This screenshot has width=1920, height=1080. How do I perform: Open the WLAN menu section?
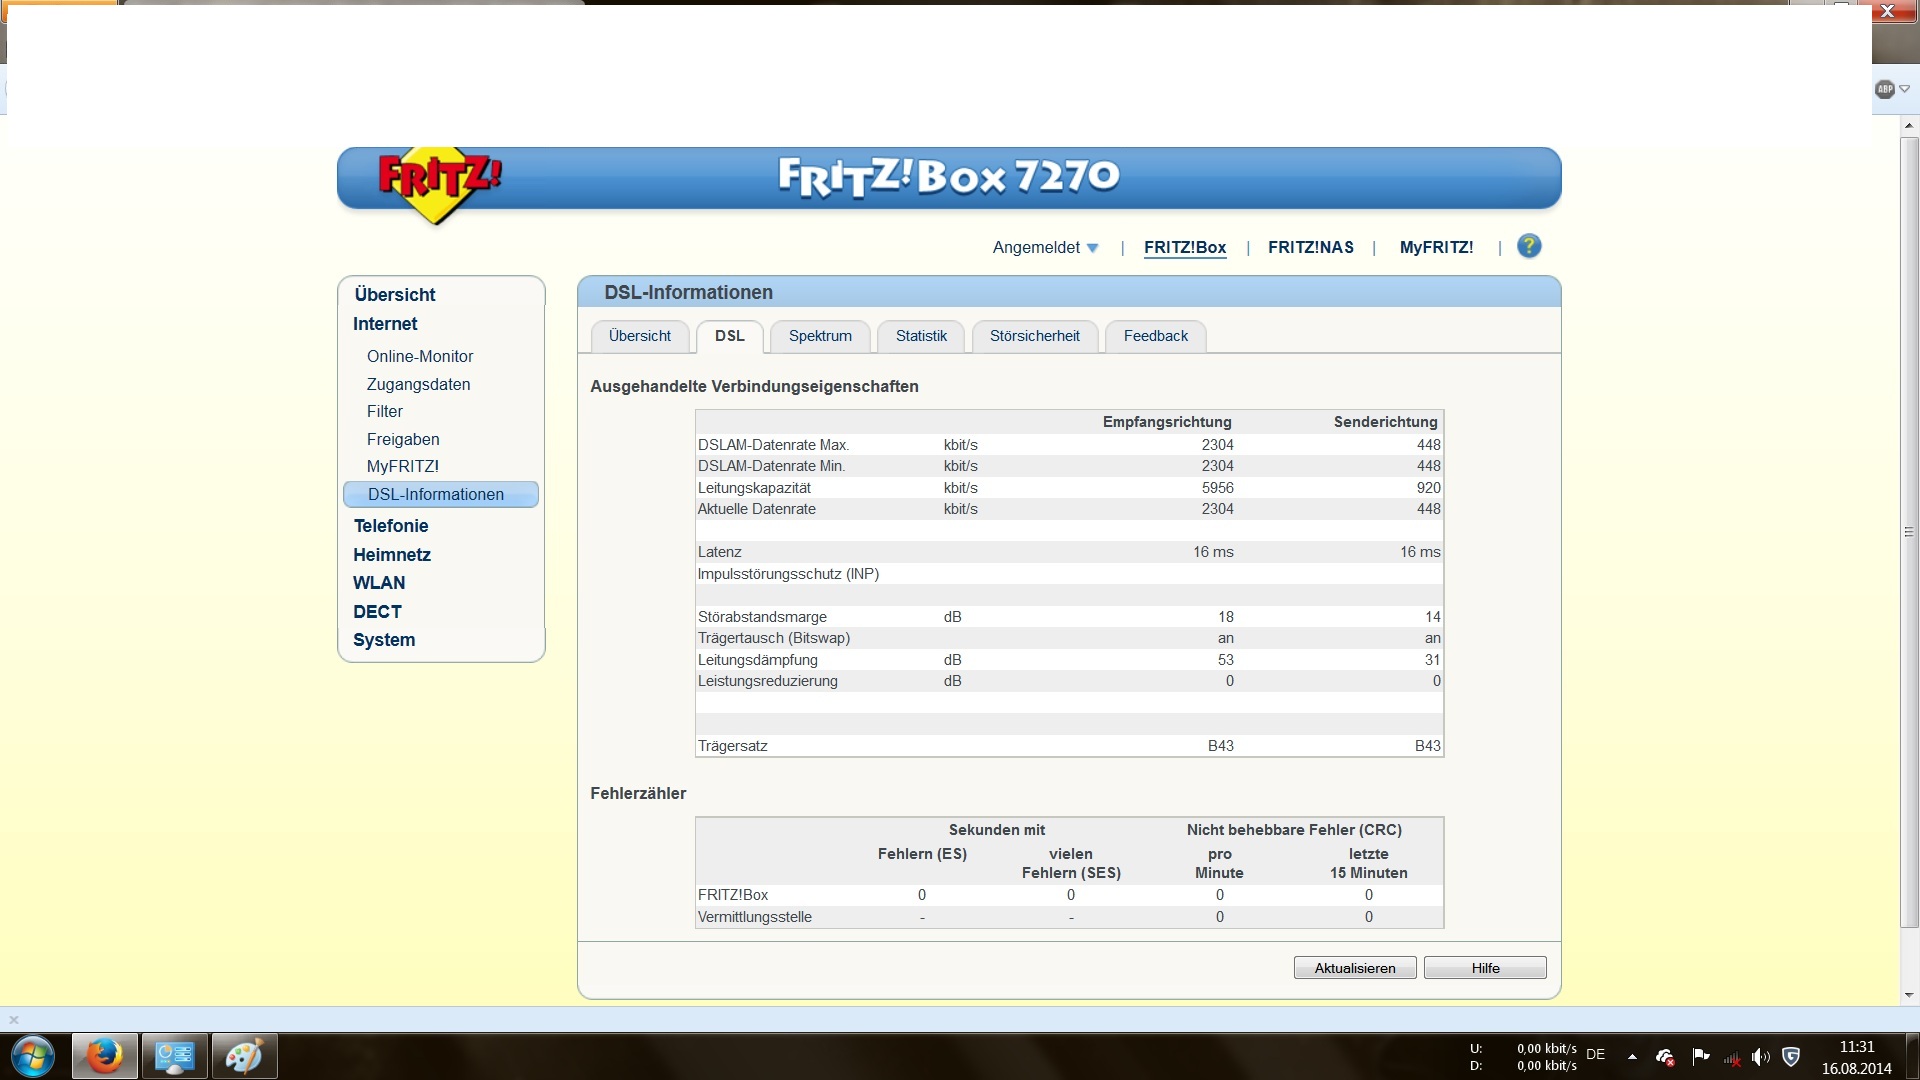tap(379, 583)
